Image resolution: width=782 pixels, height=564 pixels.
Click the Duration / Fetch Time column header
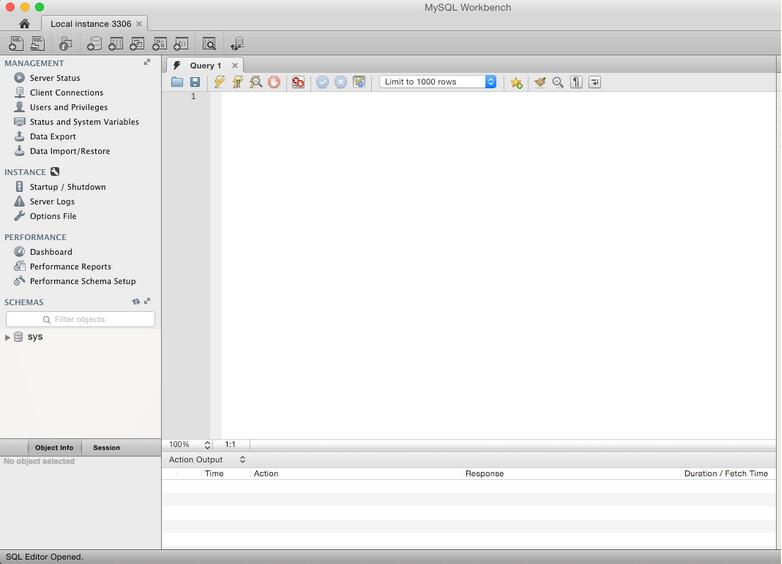[726, 473]
